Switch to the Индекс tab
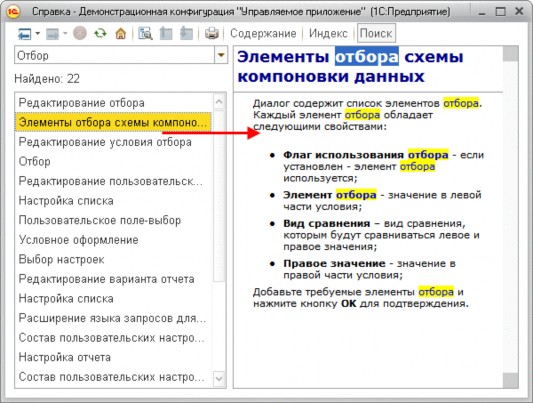The height and width of the screenshot is (403, 533). click(328, 33)
